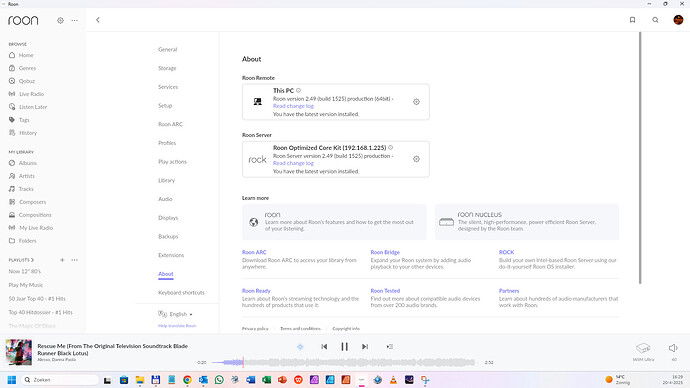Viewport: 690px width, 388px height.
Task: Switch to the Audio settings tab
Action: coord(165,199)
